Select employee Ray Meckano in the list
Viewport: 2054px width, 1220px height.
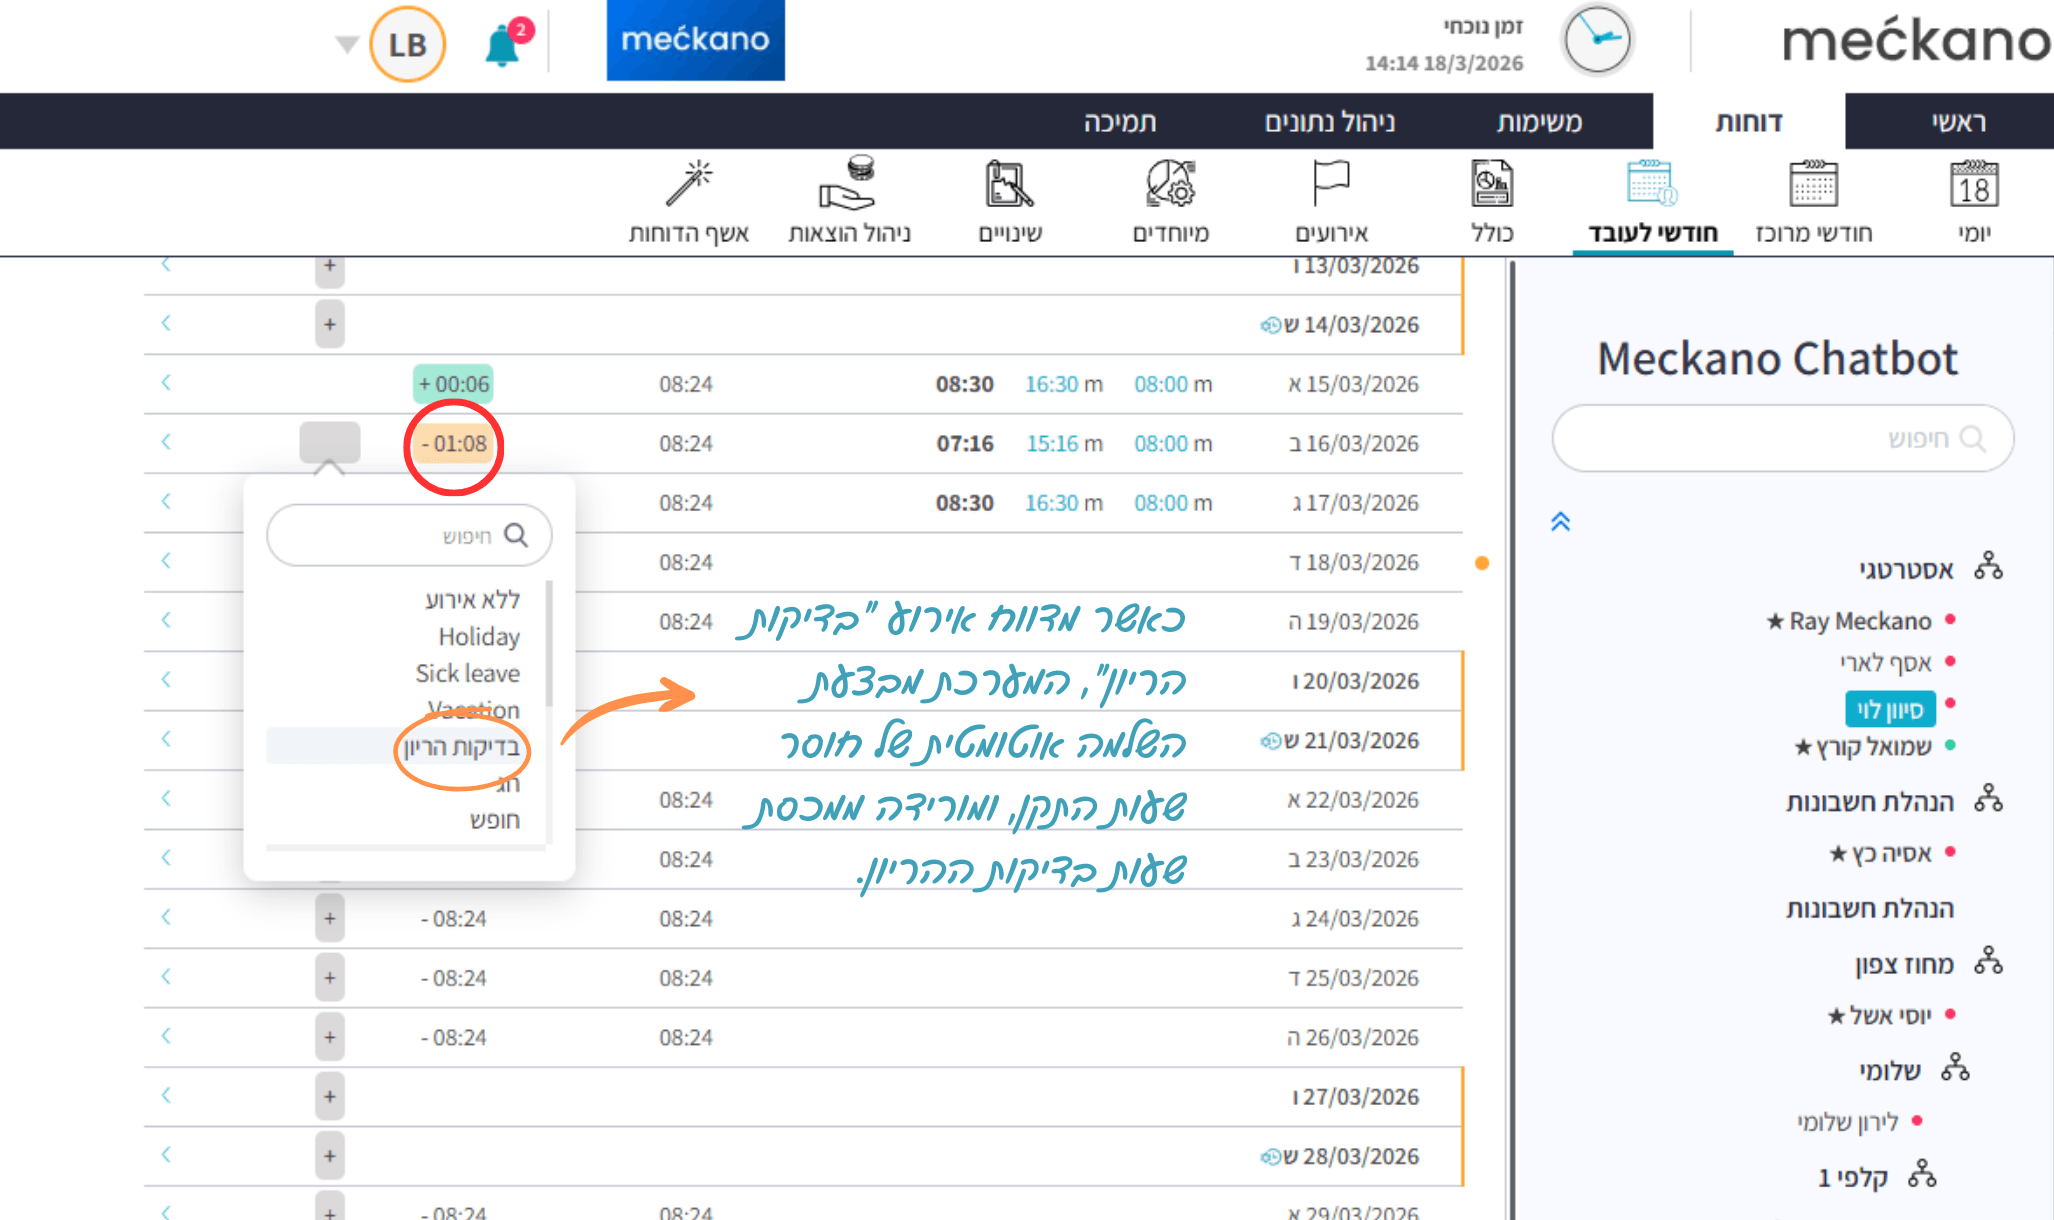click(1859, 621)
